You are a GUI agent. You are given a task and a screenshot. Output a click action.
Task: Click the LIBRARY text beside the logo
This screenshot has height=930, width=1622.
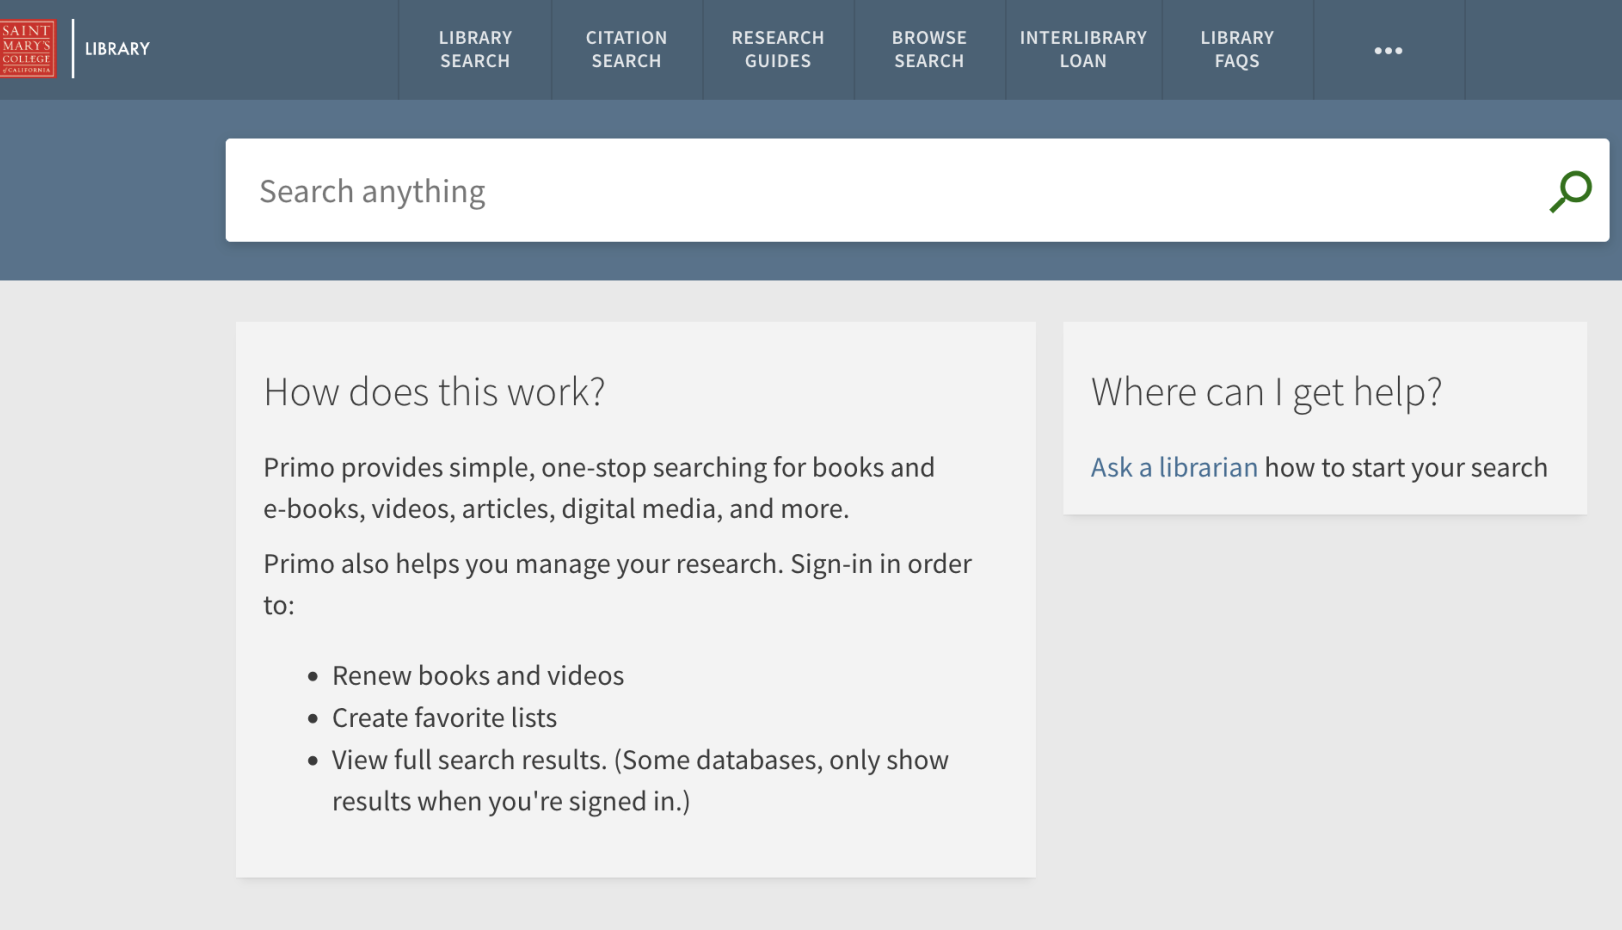[117, 49]
